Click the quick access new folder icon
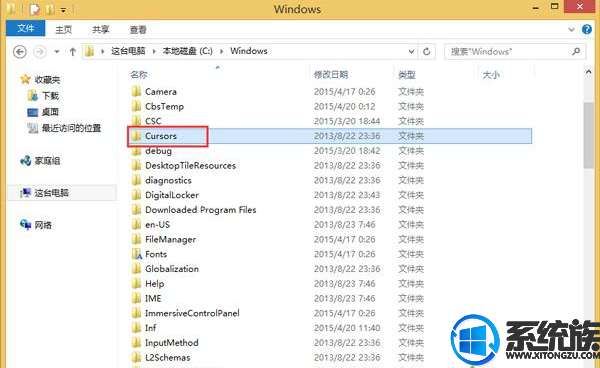 tap(50, 9)
